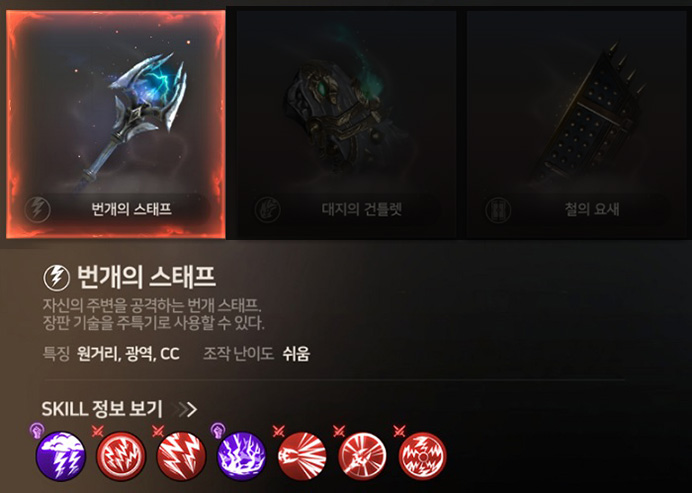Expand SKILL 정보 보기 with the double chevron

coord(186,409)
